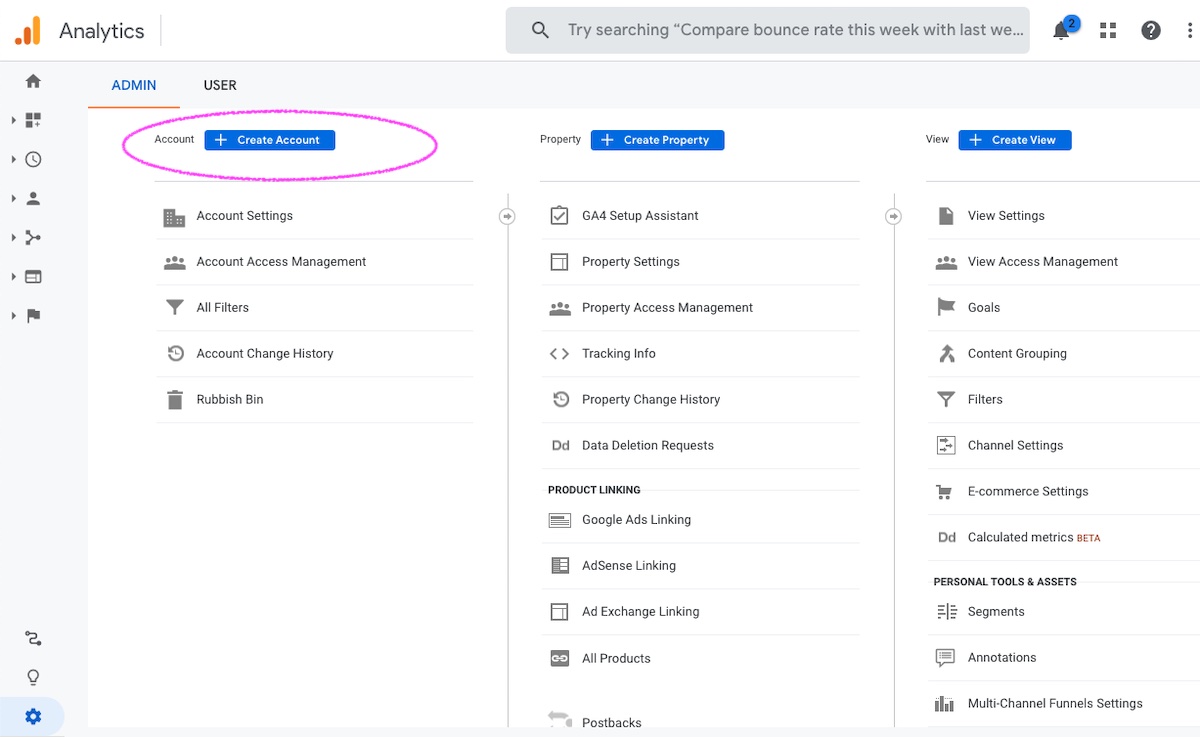Expand the Conversions flag section
1200x737 pixels.
[33, 316]
